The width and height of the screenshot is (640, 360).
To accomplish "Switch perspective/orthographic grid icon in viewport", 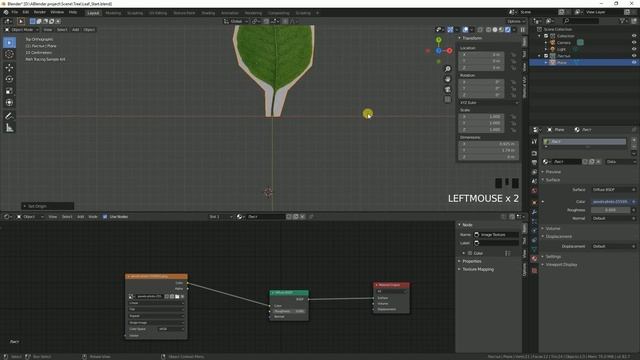I will (x=448, y=100).
